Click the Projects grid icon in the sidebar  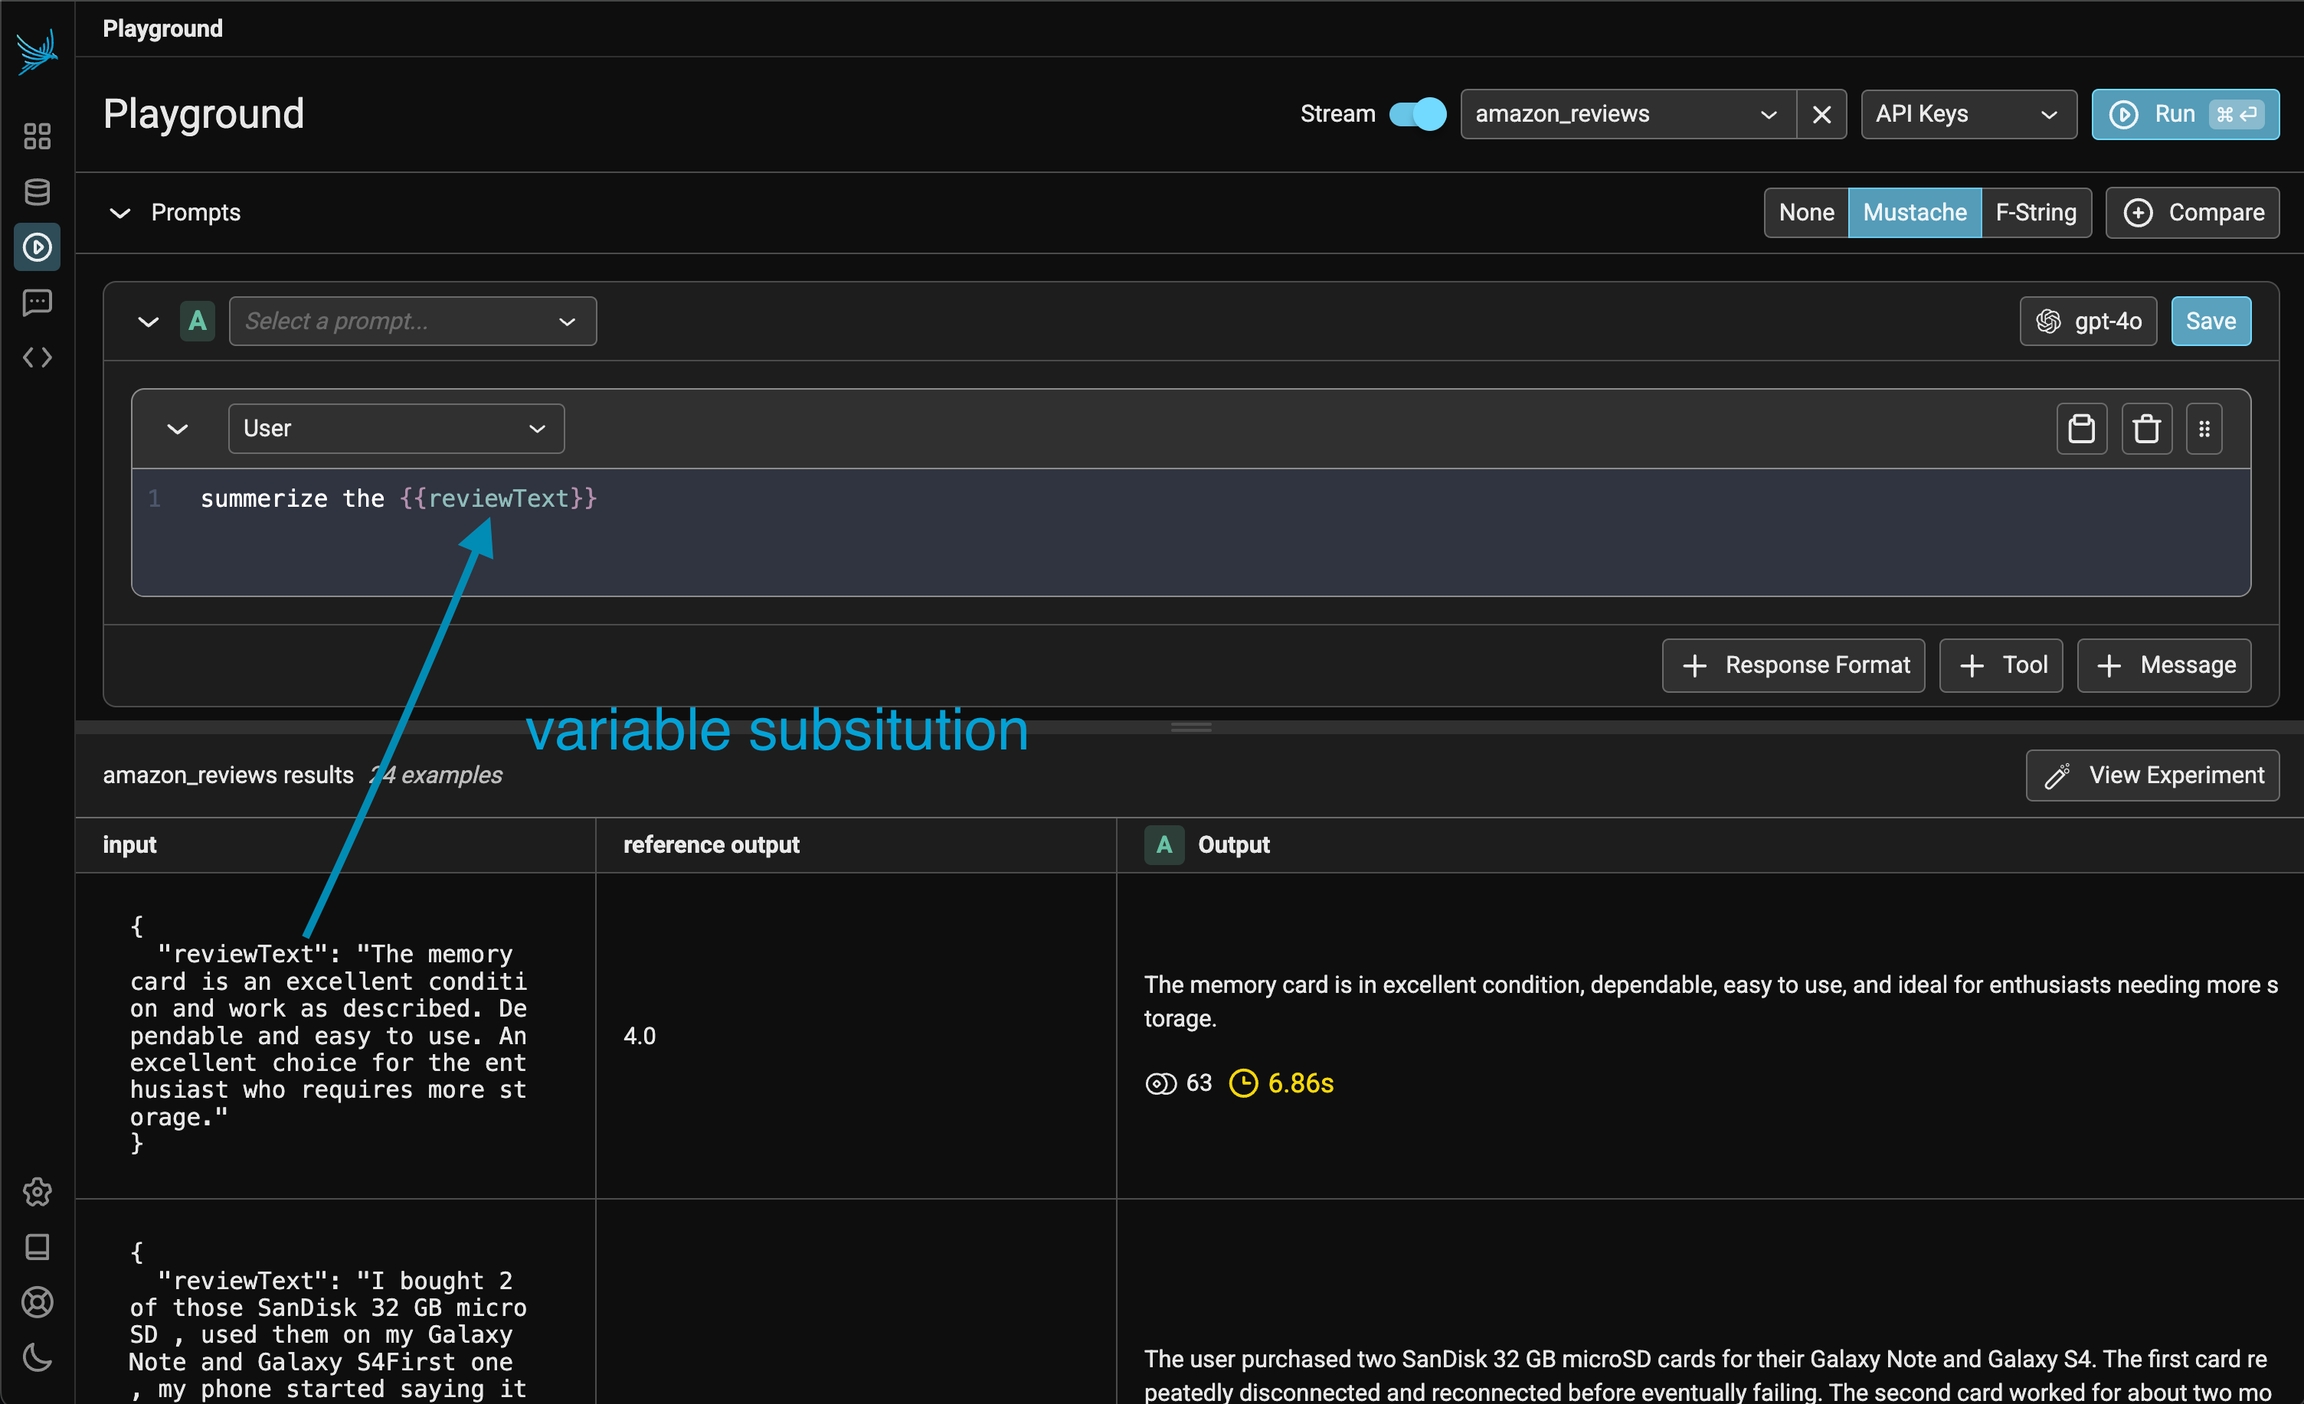pos(37,136)
